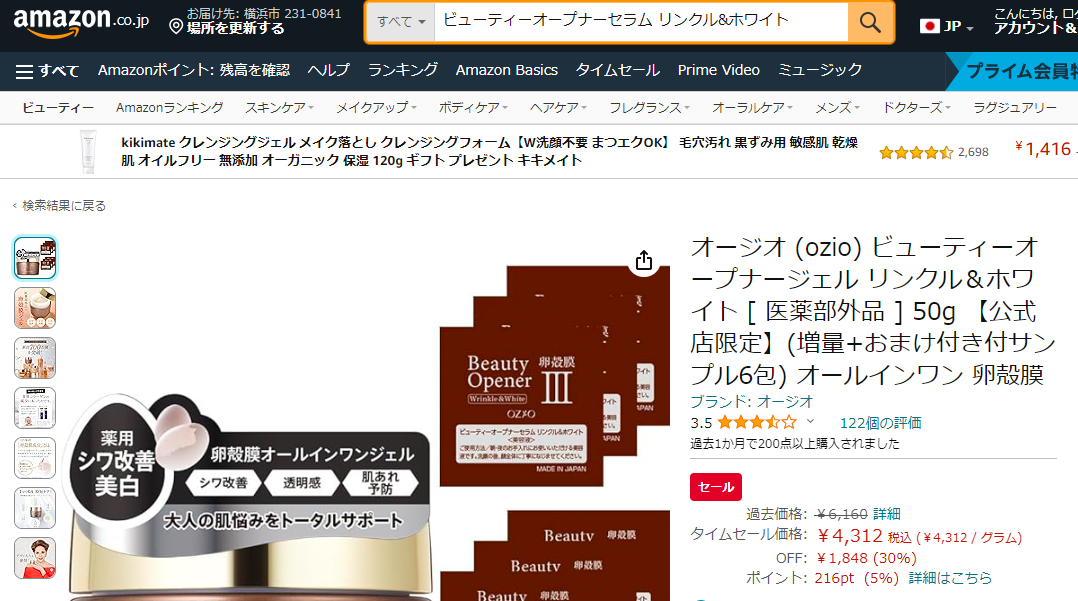Open タイムセール in navigation bar

(x=617, y=70)
